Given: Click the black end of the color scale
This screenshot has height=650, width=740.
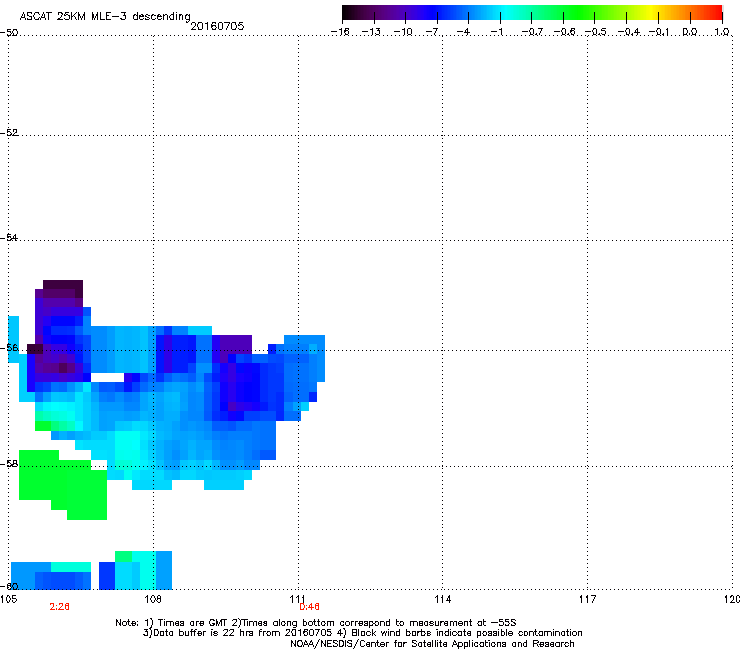Looking at the screenshot, I should tap(348, 13).
